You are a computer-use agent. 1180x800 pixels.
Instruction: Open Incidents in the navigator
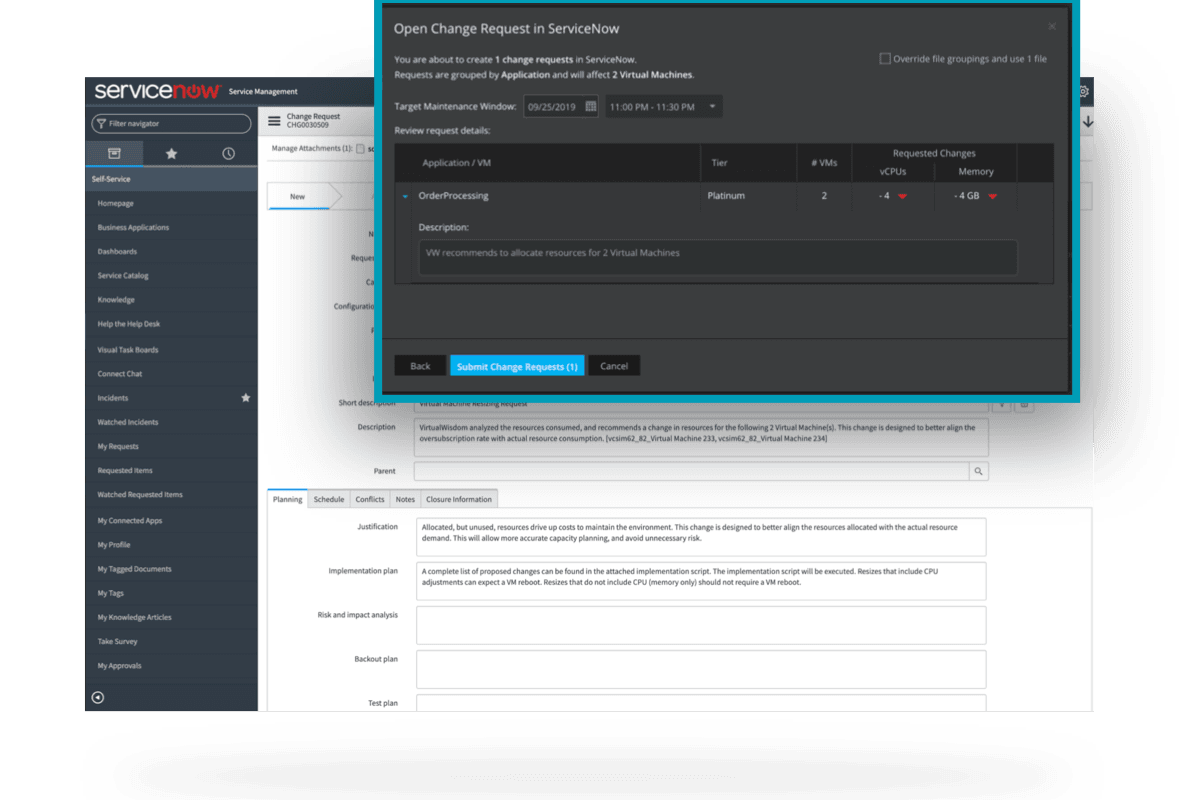tap(113, 398)
